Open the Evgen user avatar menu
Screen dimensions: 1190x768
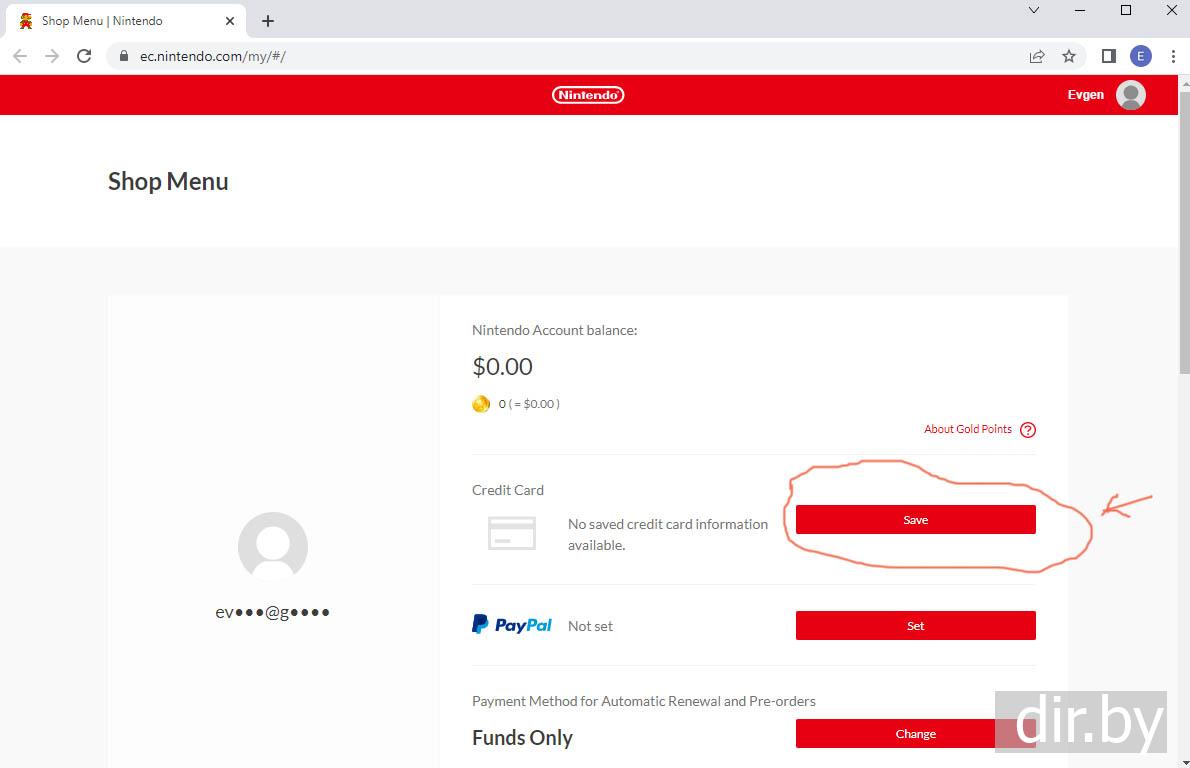coord(1130,95)
